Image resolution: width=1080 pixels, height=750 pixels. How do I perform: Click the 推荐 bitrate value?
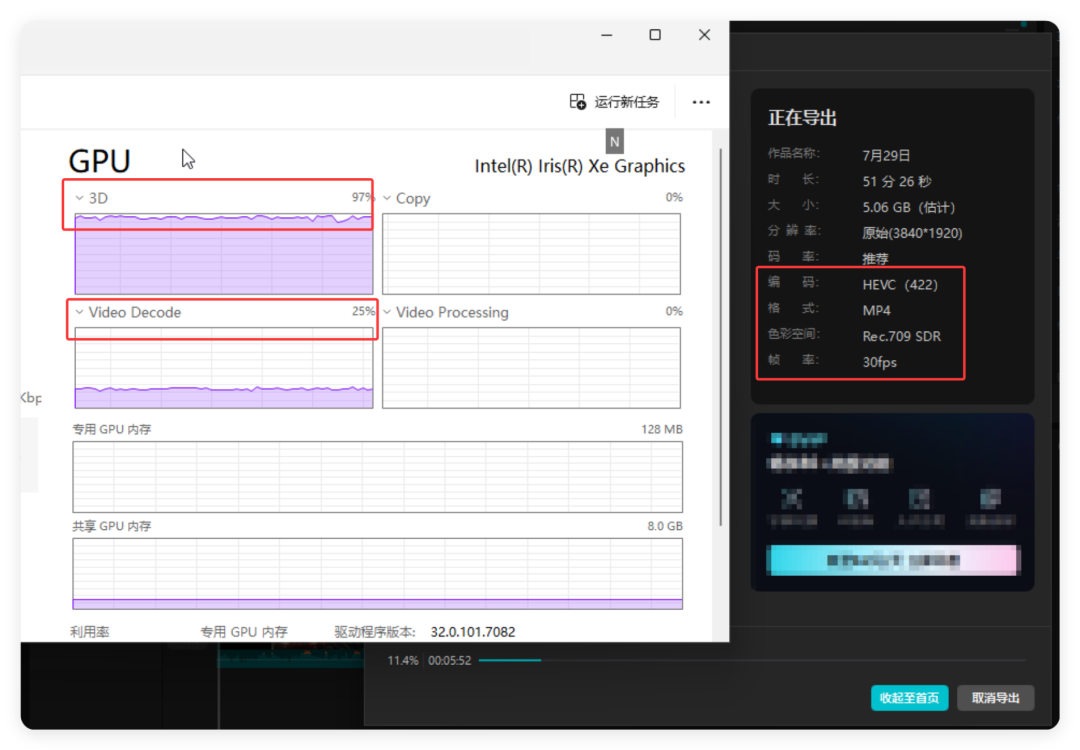click(x=875, y=259)
